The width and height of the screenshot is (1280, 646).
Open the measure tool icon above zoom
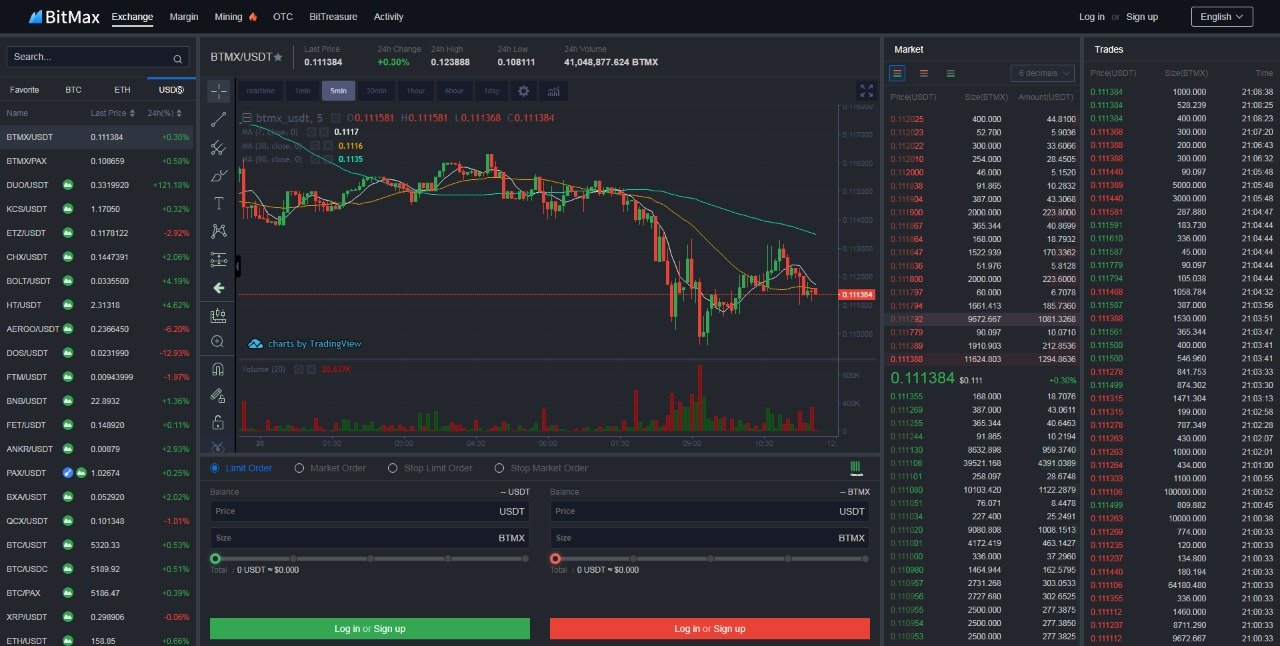coord(219,315)
